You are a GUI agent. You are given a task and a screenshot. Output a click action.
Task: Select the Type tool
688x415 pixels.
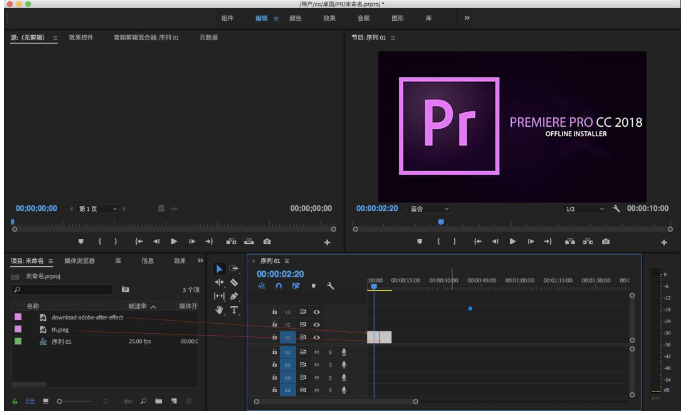(x=234, y=310)
